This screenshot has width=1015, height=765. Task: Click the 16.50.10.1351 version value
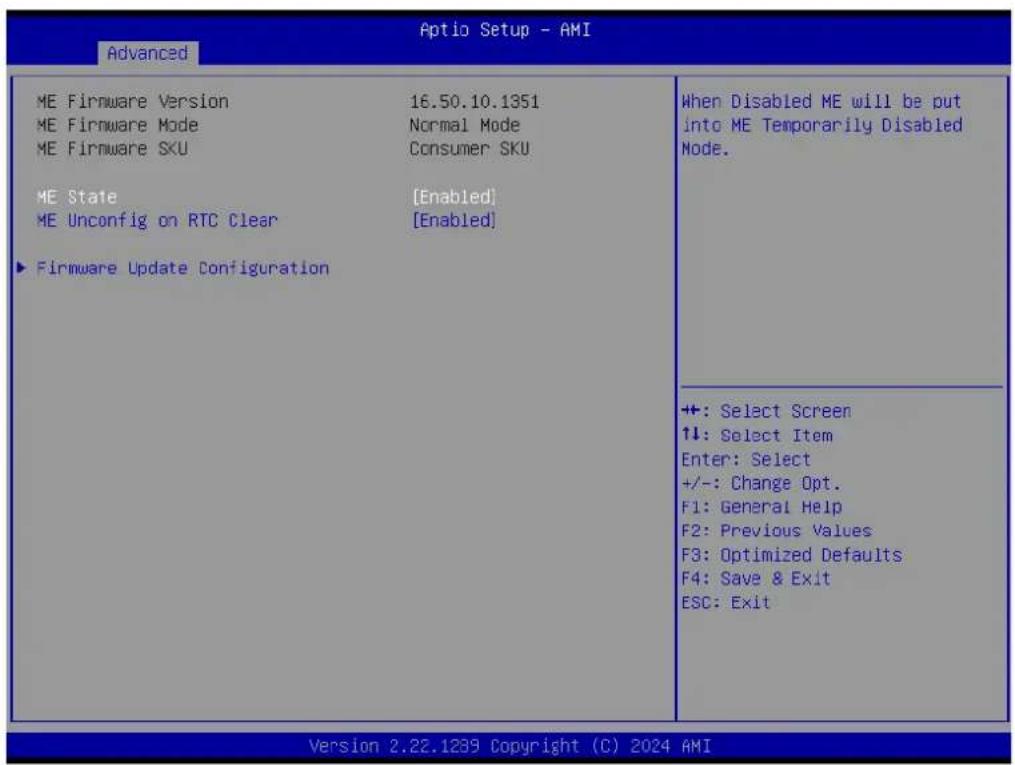[474, 102]
